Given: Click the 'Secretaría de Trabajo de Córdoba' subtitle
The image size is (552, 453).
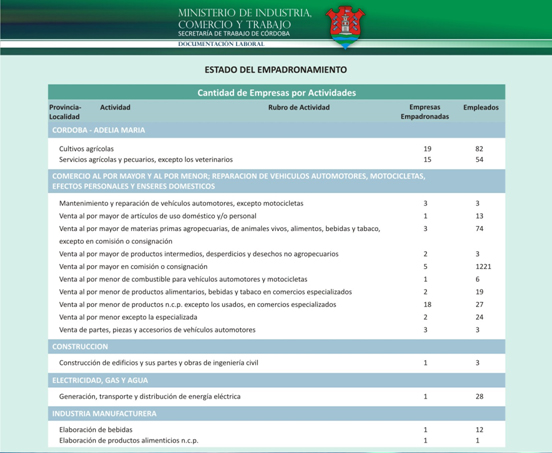Looking at the screenshot, I should 234,34.
